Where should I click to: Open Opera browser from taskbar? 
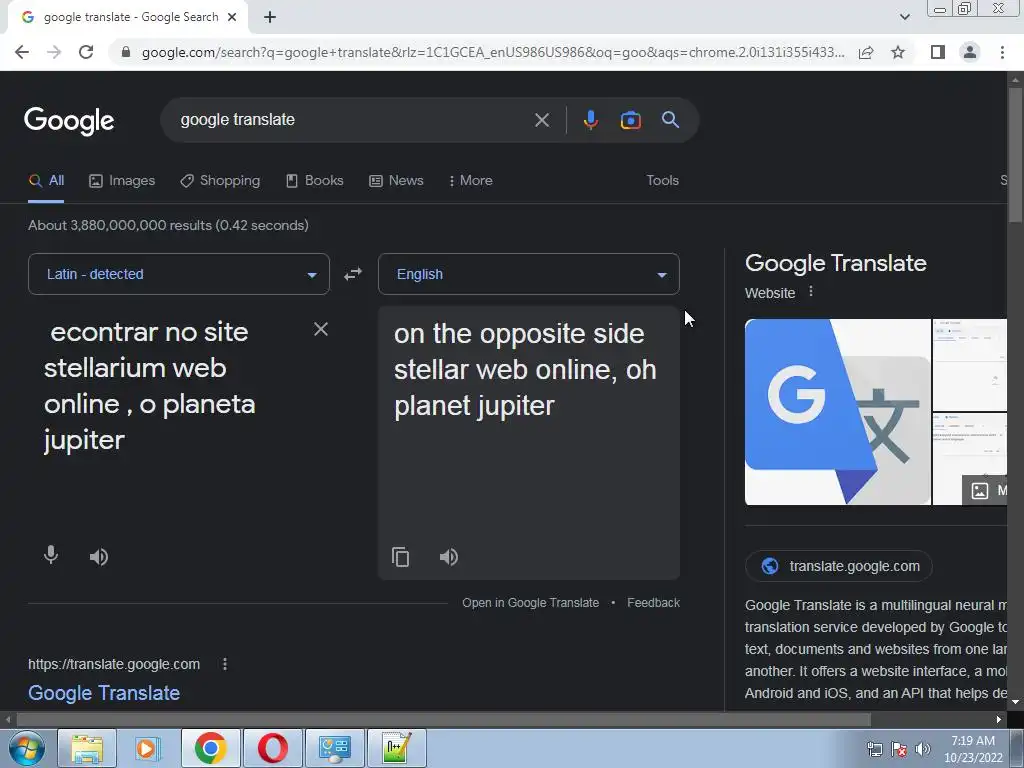click(272, 748)
